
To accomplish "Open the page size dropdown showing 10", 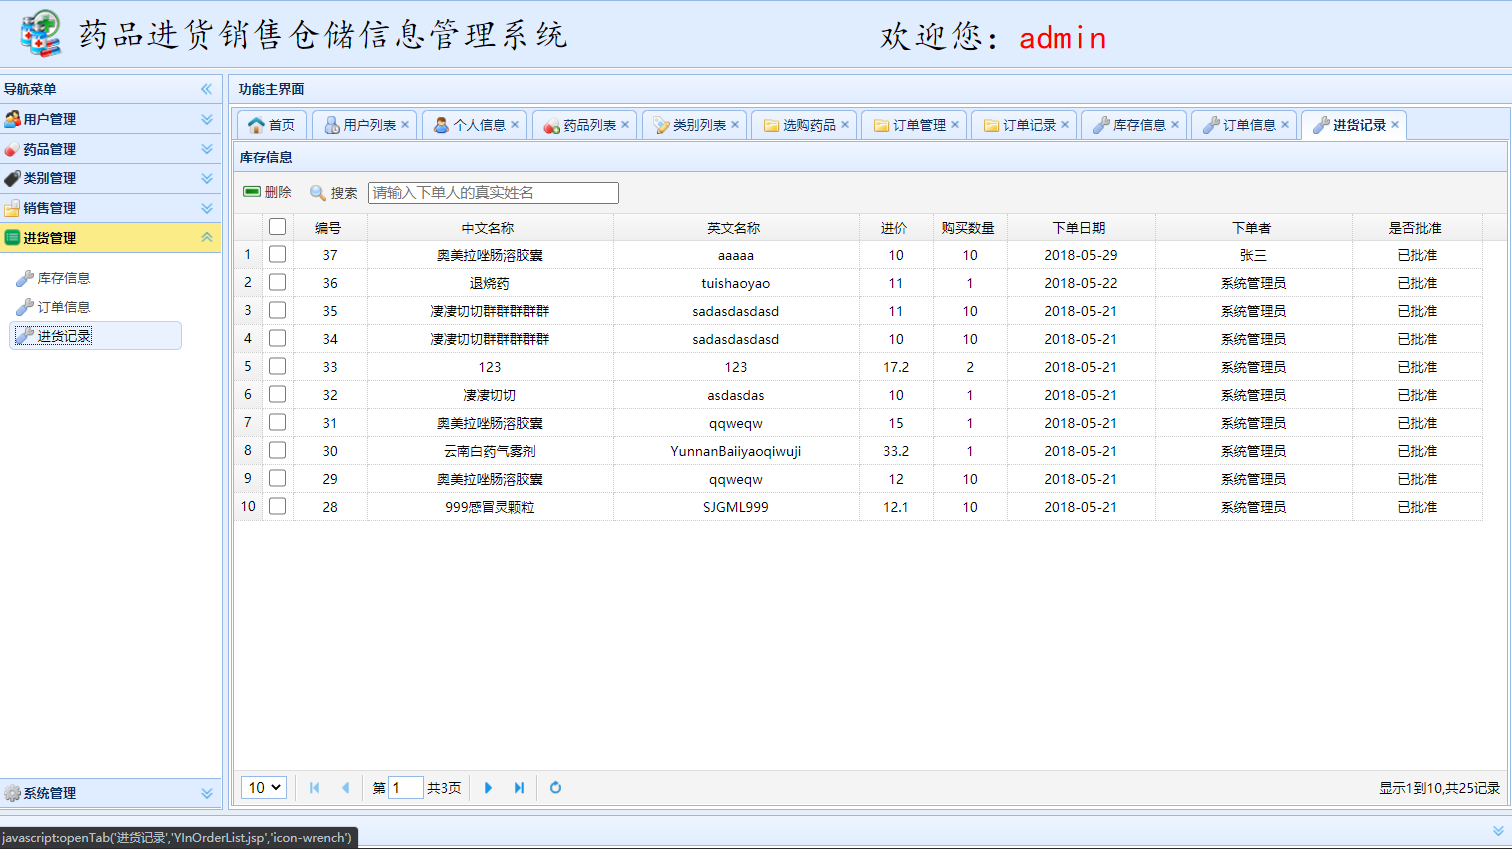I will click(263, 788).
